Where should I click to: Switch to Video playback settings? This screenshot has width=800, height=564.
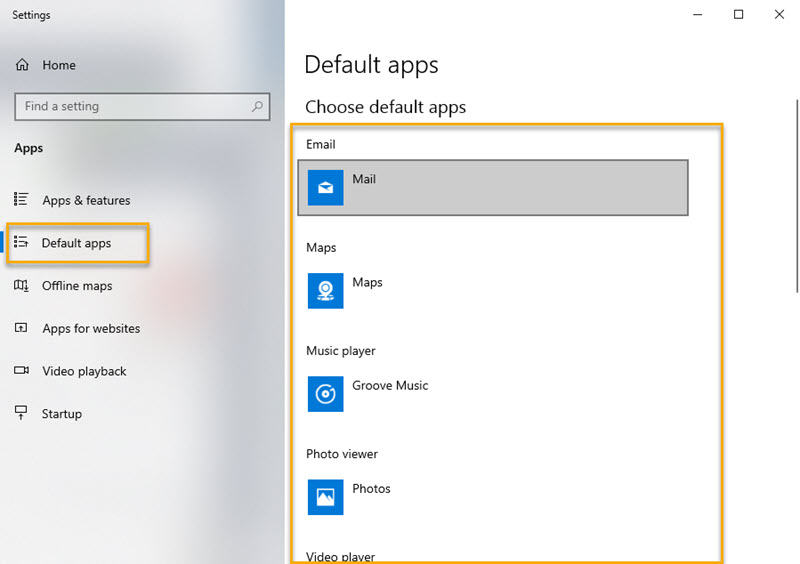pos(84,371)
